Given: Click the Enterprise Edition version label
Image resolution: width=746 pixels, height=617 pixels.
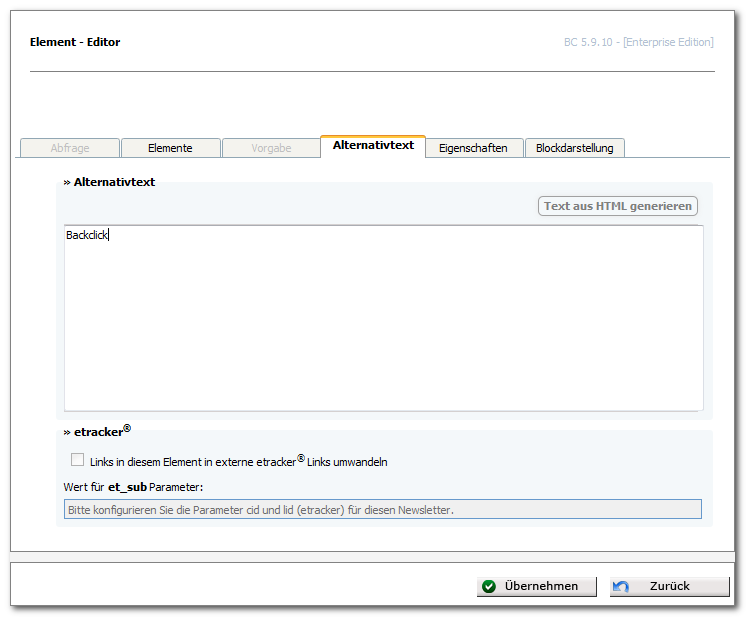Looking at the screenshot, I should 638,42.
